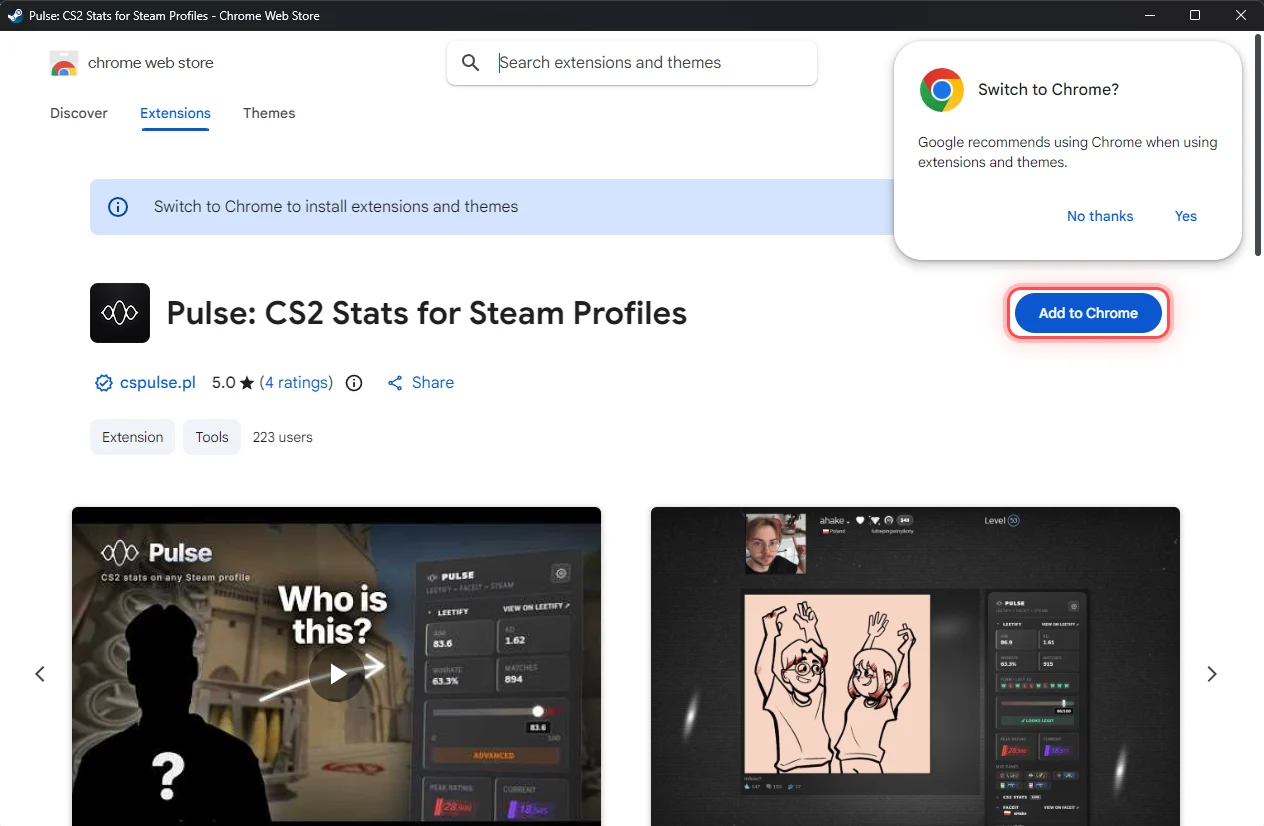
Task: Click the Pulse extension logo icon
Action: click(120, 313)
